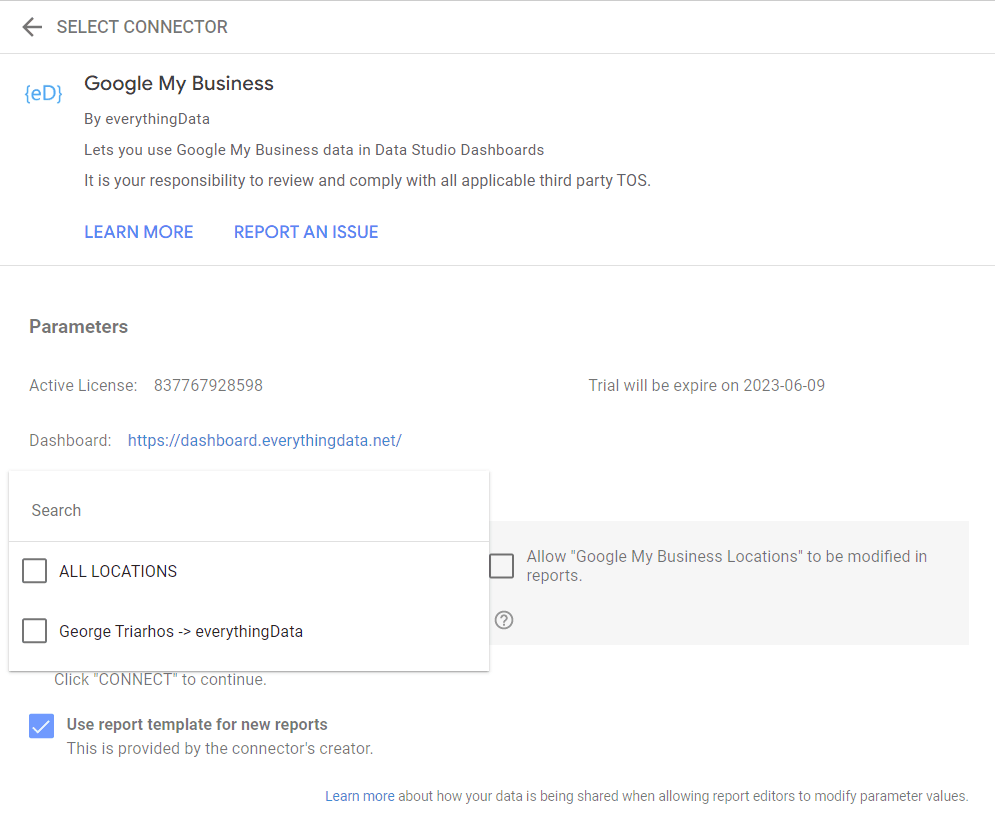995x830 pixels.
Task: Click the Parameters section heading
Action: point(79,326)
